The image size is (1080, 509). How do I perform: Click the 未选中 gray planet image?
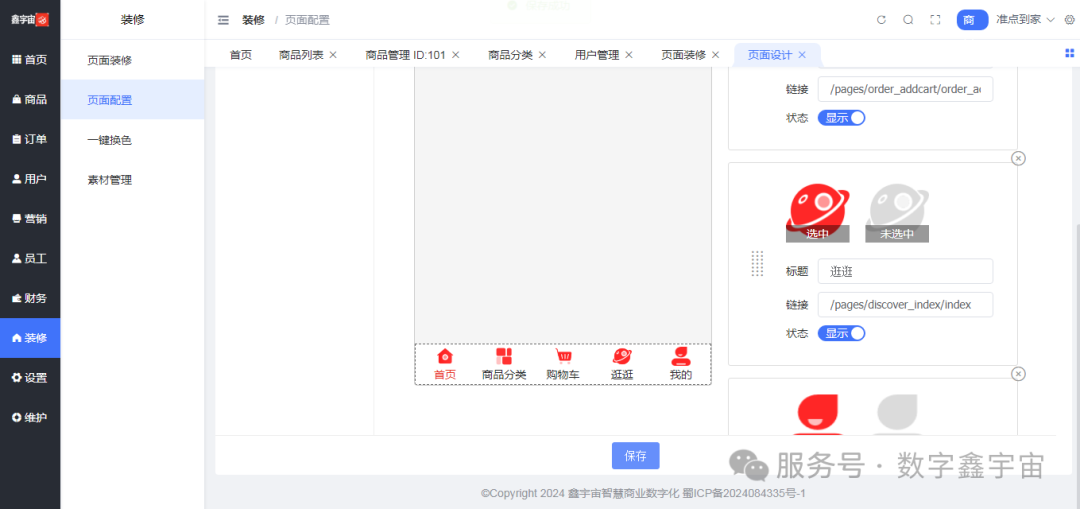897,213
